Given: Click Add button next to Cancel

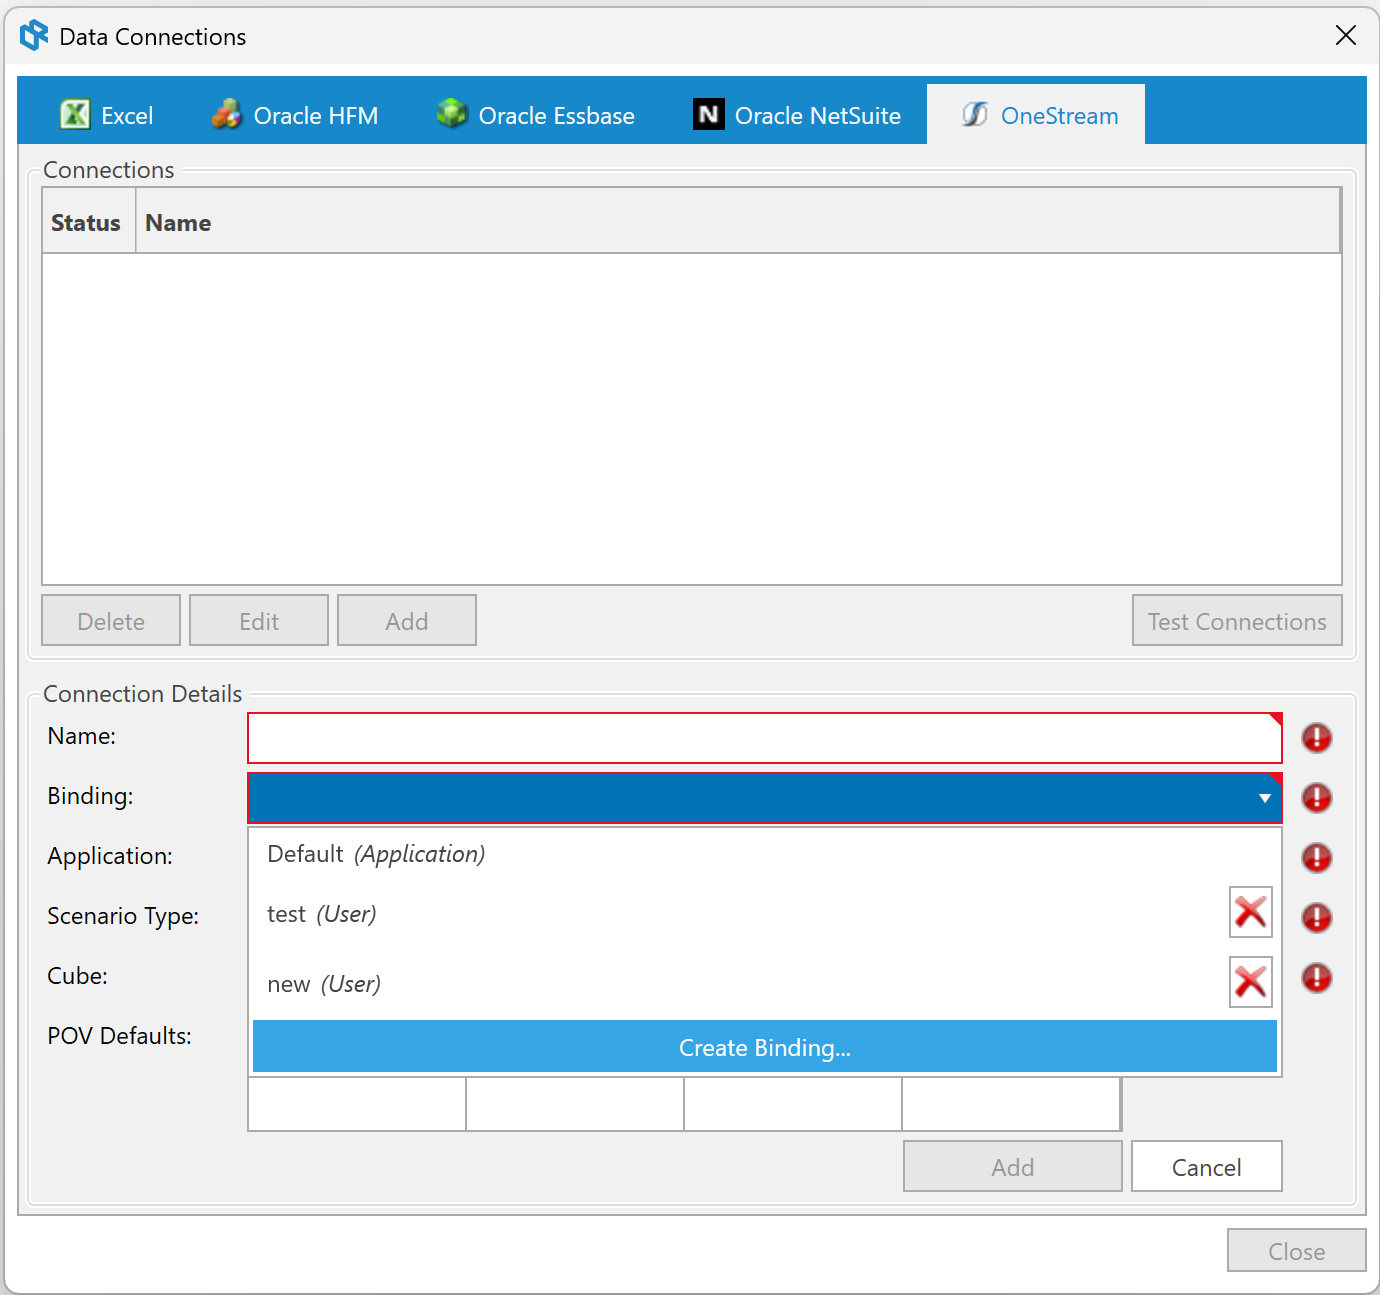Looking at the screenshot, I should pyautogui.click(x=1013, y=1167).
